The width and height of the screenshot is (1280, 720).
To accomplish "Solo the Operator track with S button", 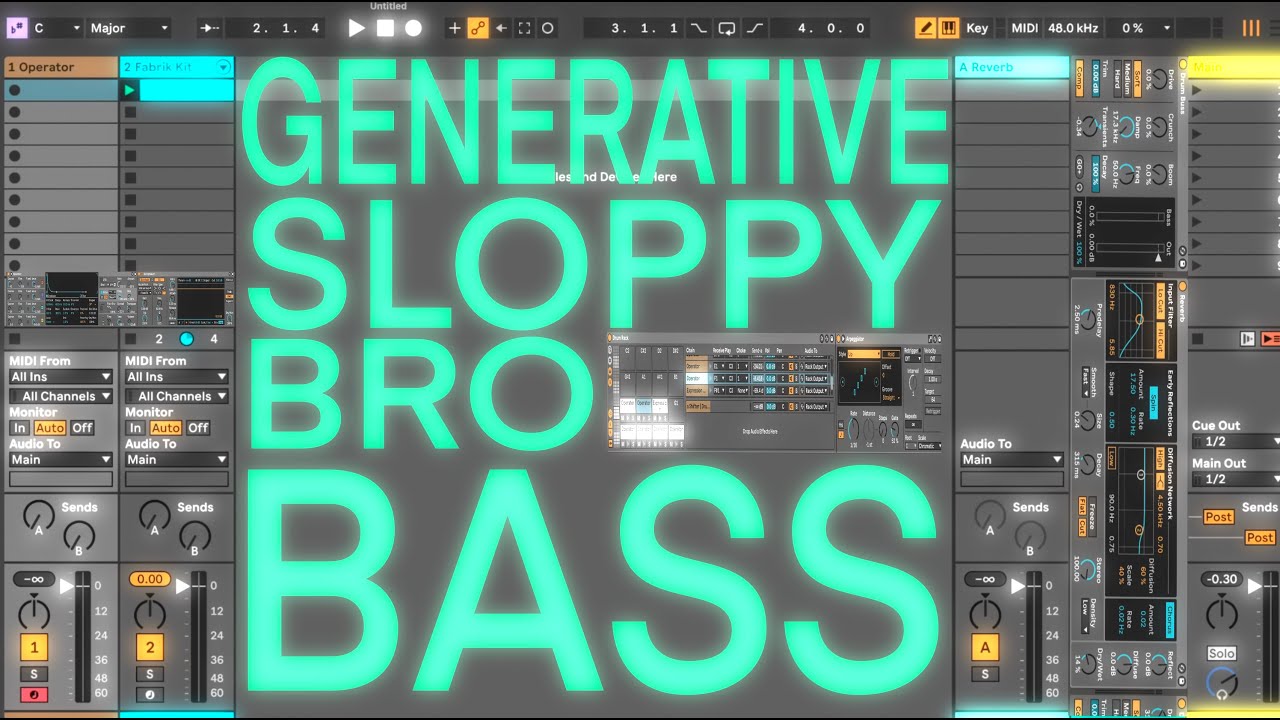I will point(34,674).
